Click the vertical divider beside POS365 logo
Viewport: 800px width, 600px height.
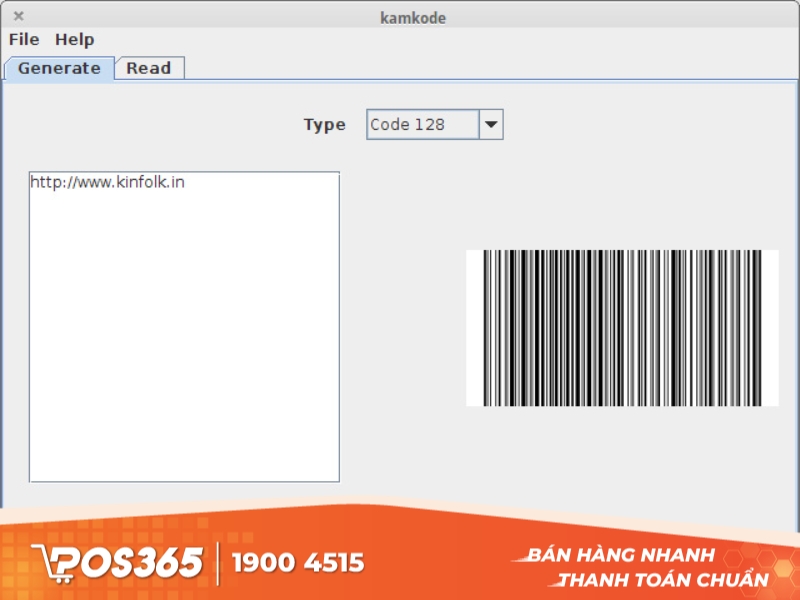pyautogui.click(x=218, y=562)
